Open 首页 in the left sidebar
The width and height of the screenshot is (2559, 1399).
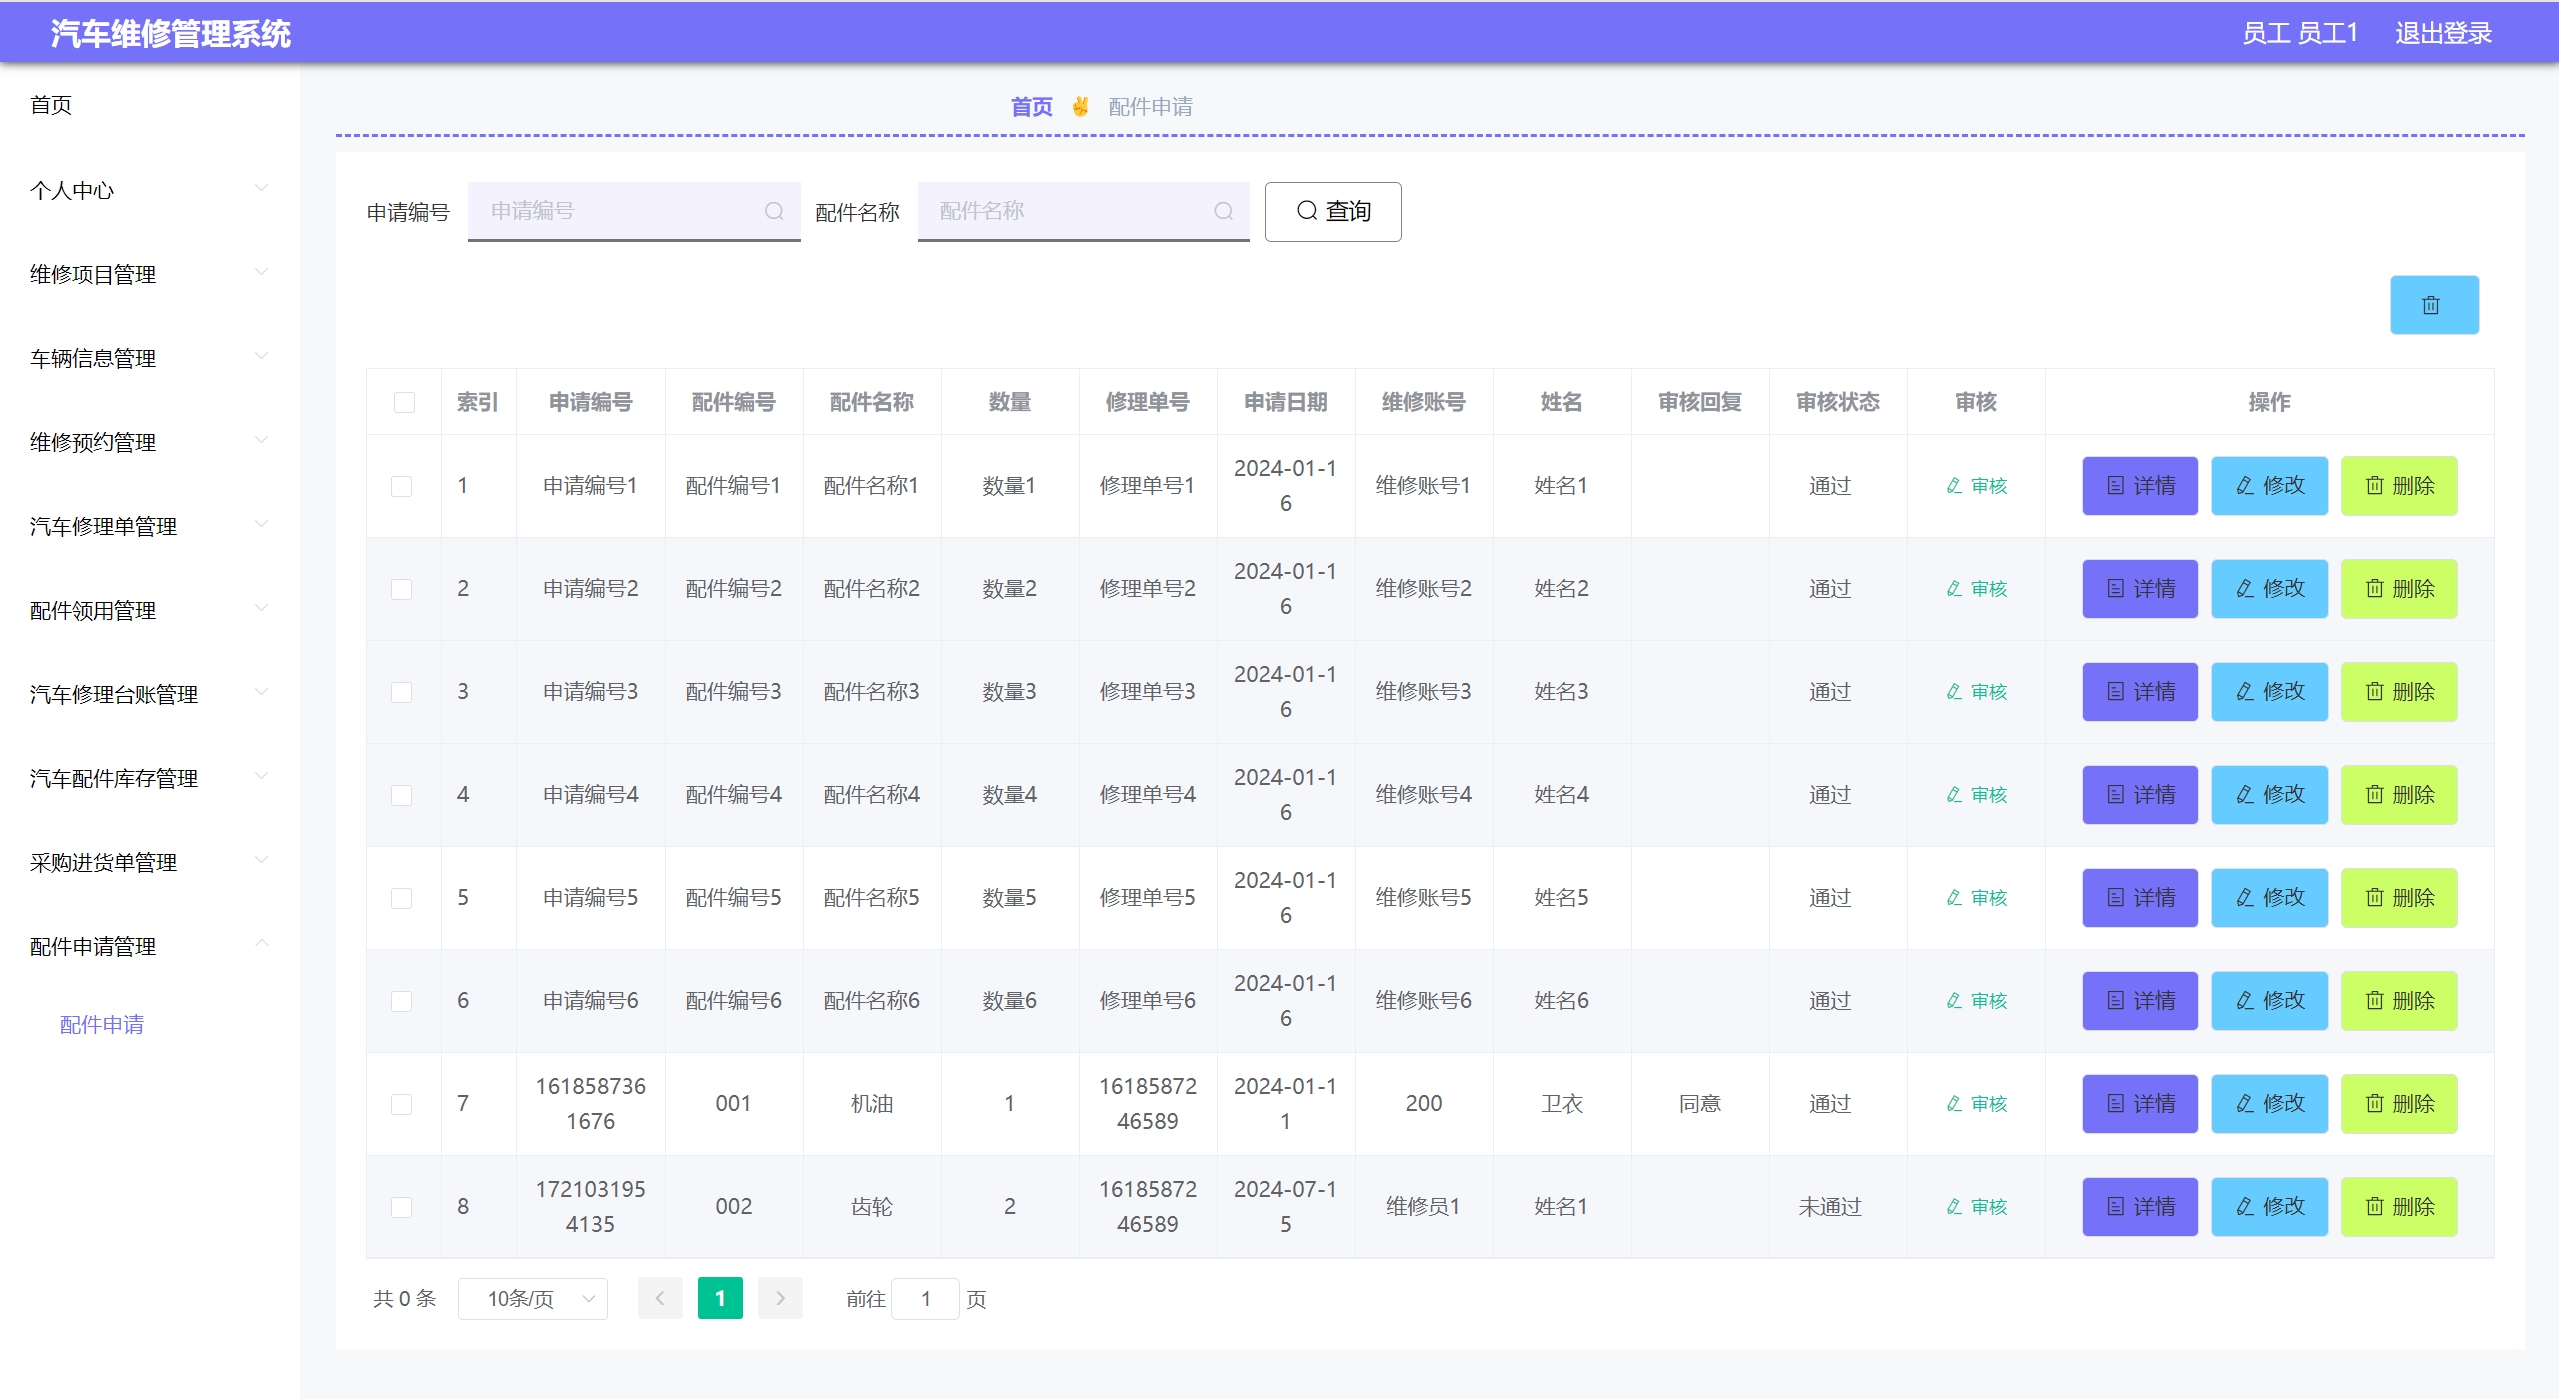51,105
